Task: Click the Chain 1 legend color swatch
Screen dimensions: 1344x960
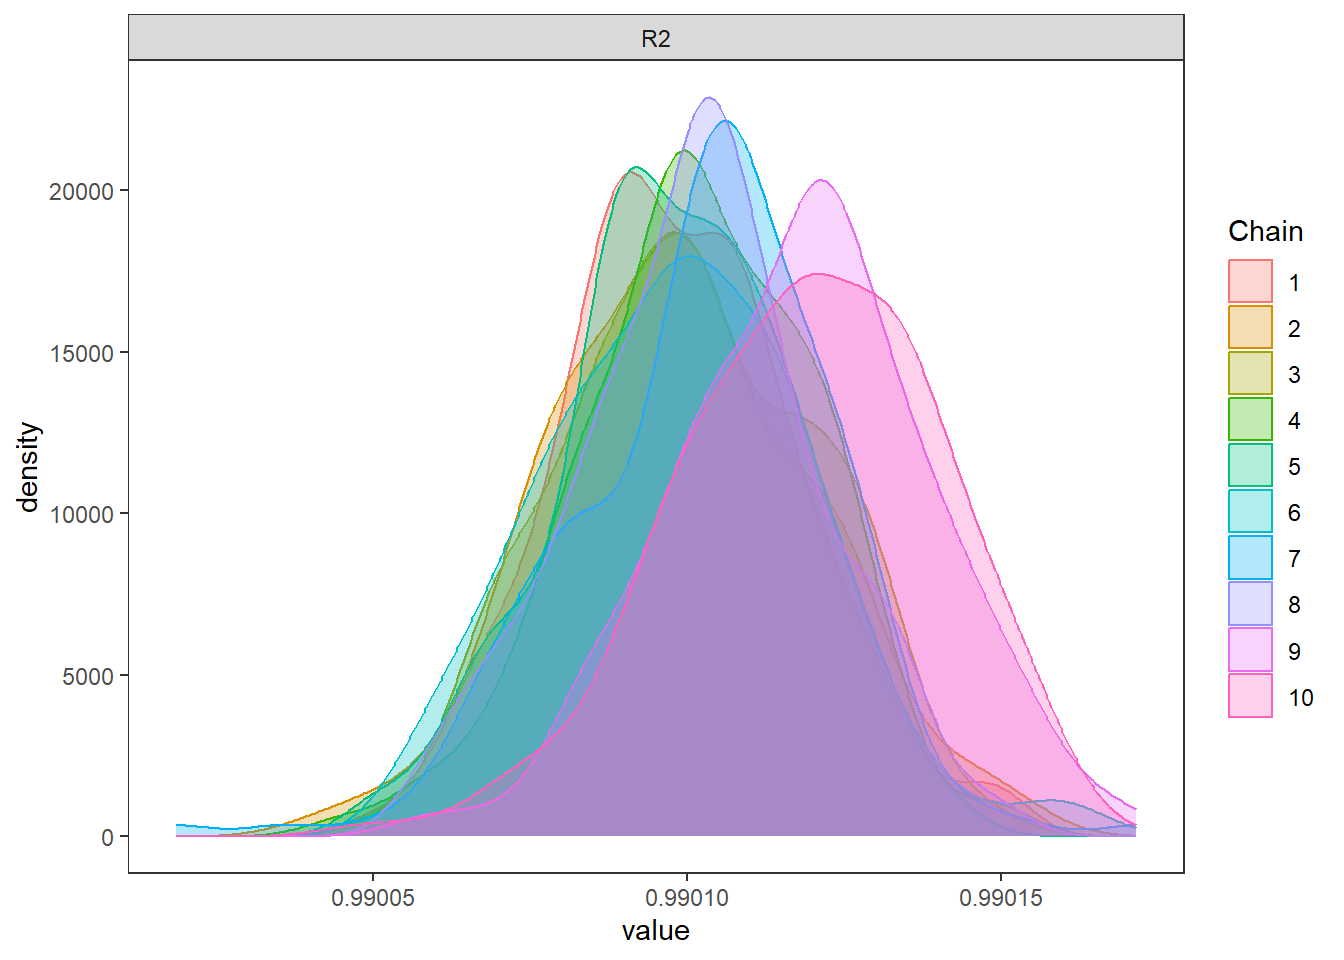Action: tap(1250, 281)
